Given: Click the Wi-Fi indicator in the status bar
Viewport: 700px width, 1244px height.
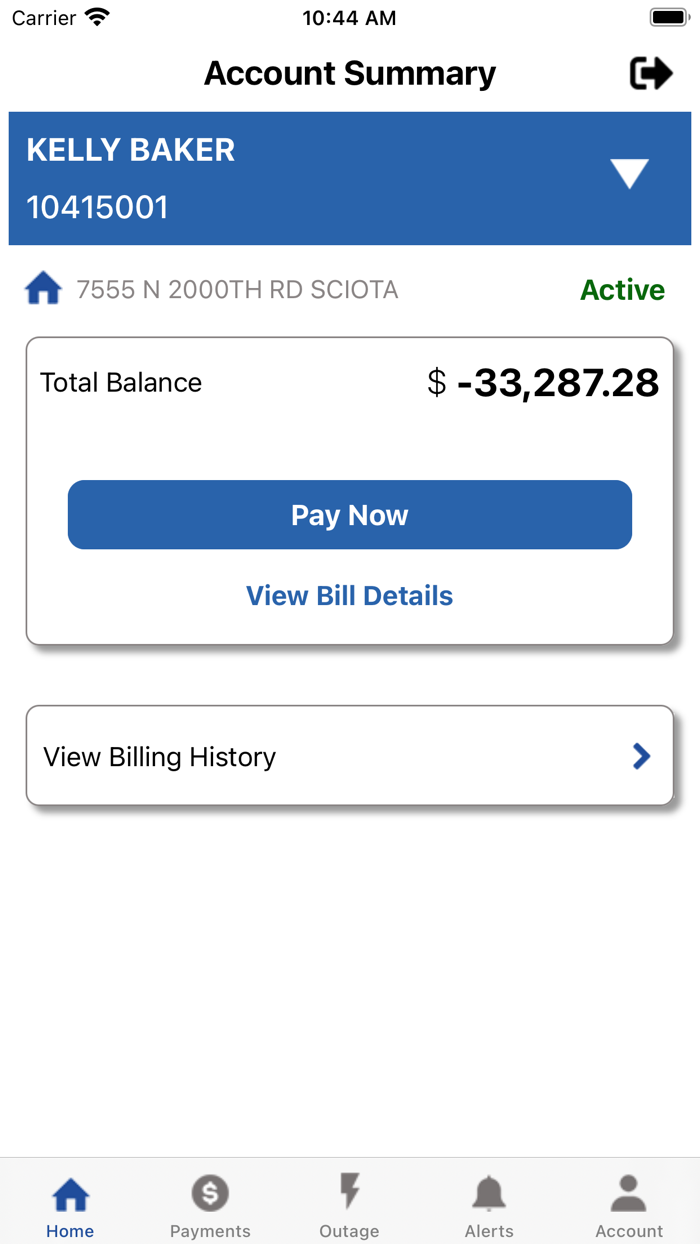Looking at the screenshot, I should [96, 16].
